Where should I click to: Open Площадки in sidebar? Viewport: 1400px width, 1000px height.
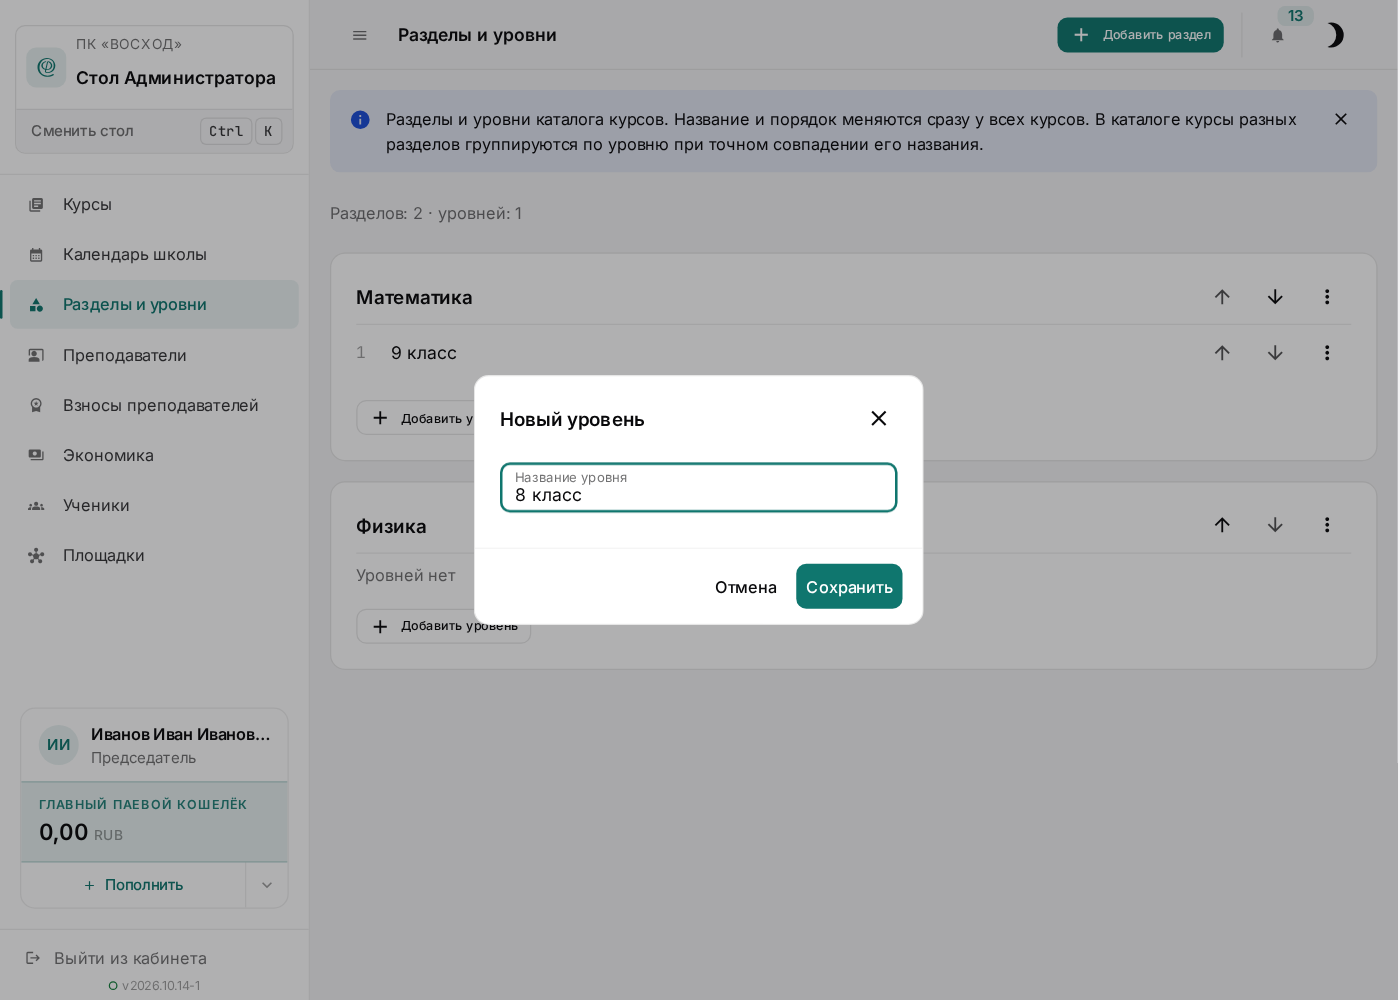click(x=154, y=555)
